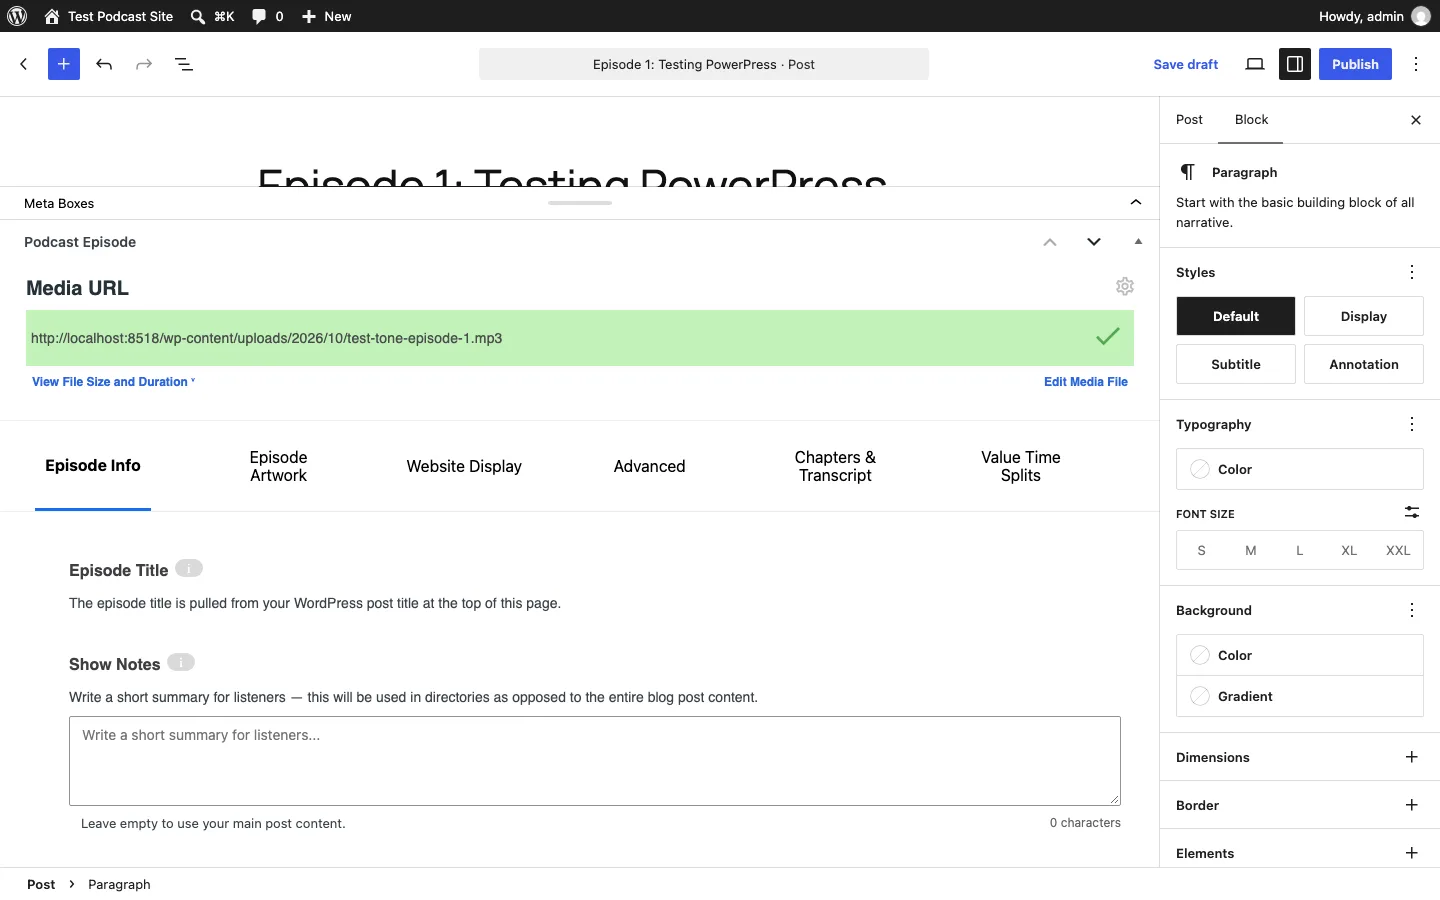Click the Media URL input field
1440x900 pixels.
point(580,338)
